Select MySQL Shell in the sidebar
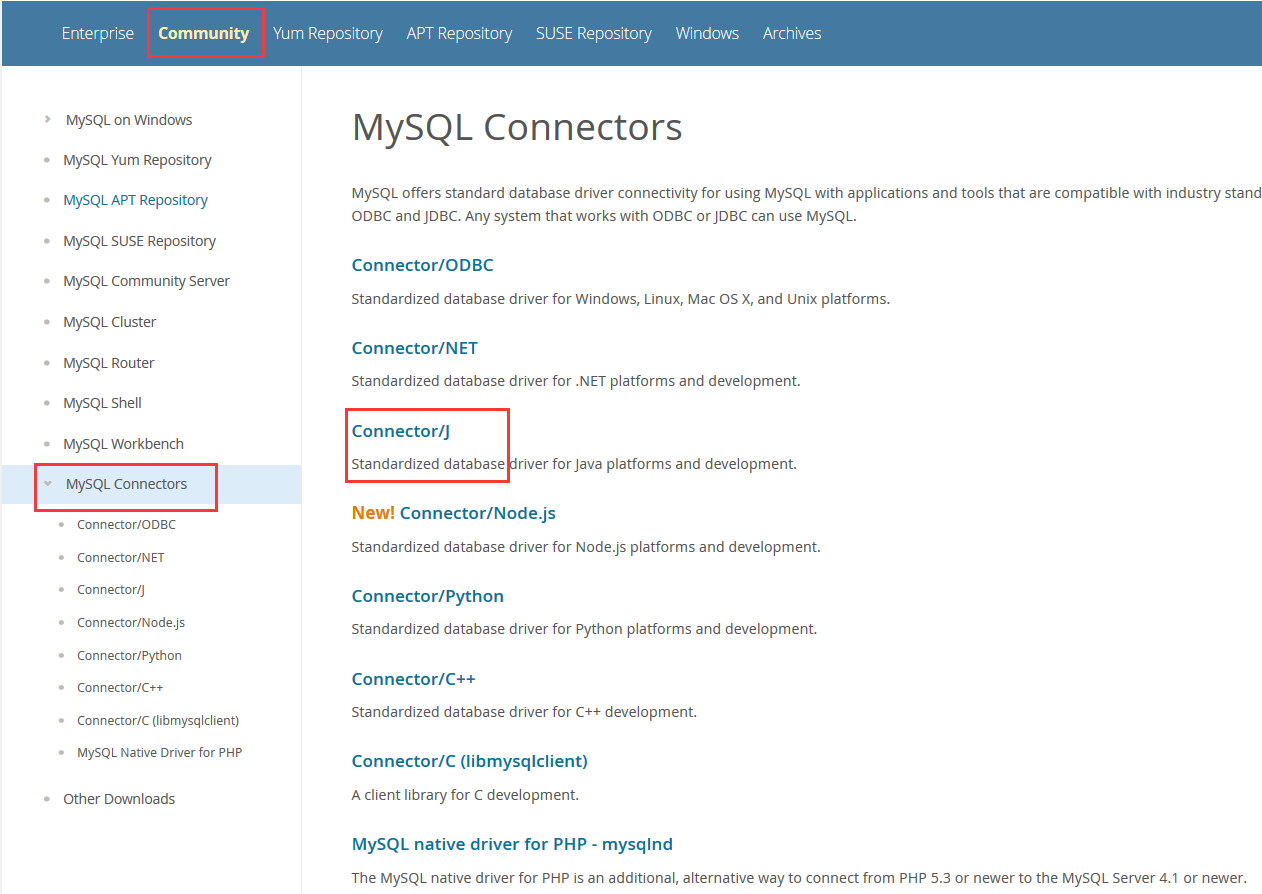This screenshot has height=894, width=1262. click(x=102, y=402)
